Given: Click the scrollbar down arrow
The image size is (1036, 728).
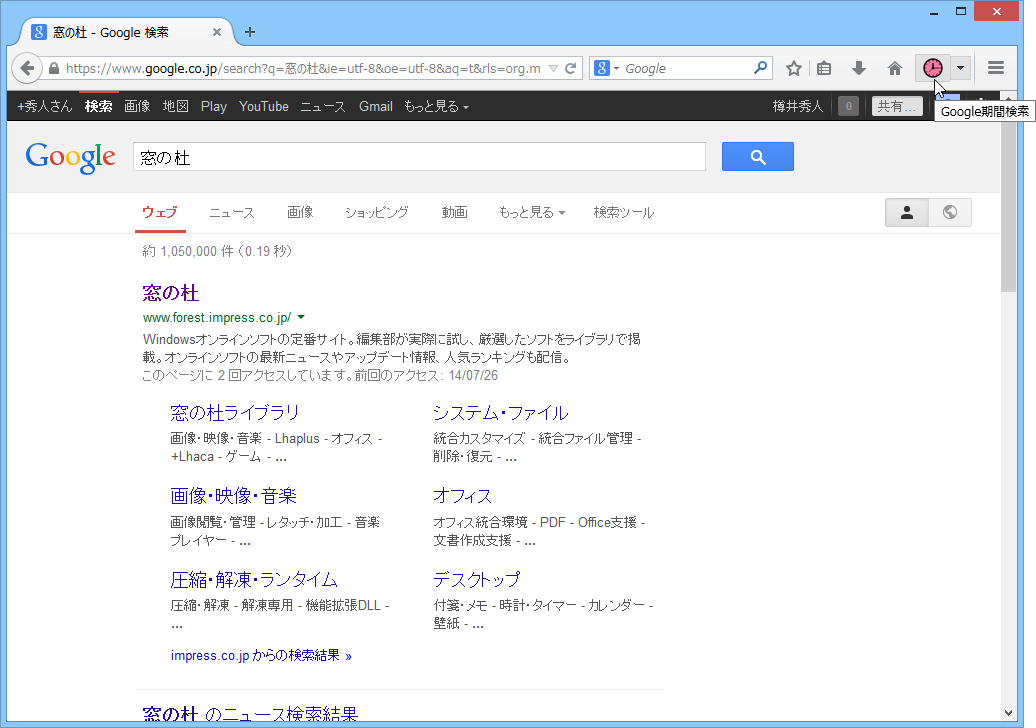Looking at the screenshot, I should 1008,713.
